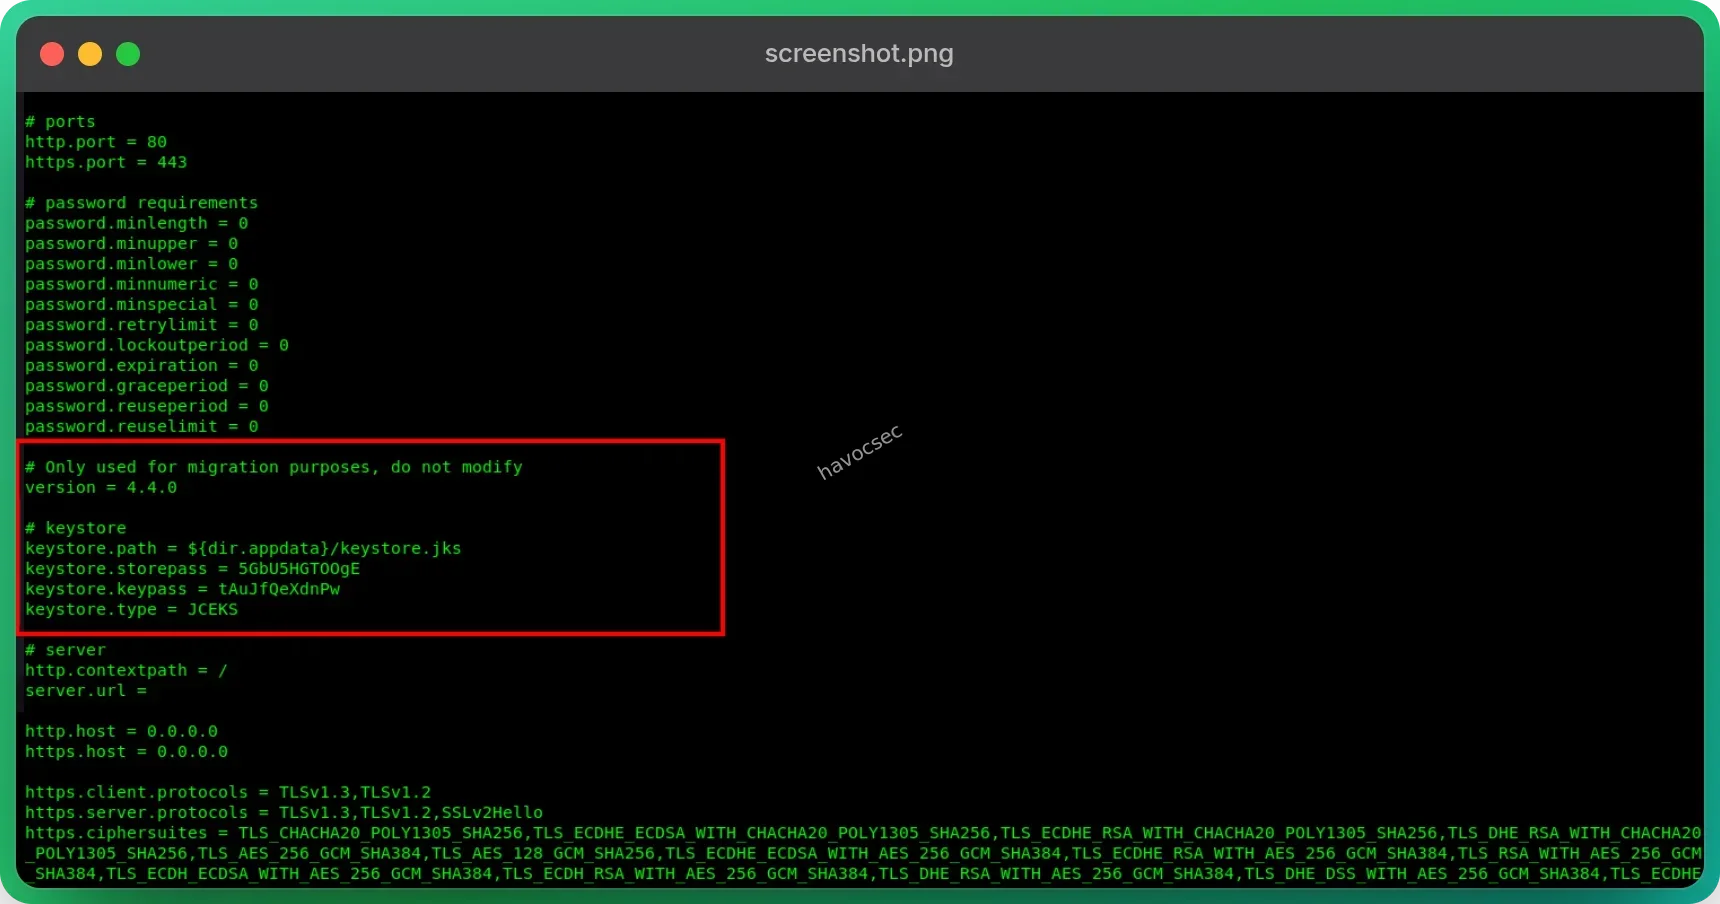Viewport: 1720px width, 904px height.
Task: Click the 'version = 4.4.0' line
Action: 101,488
